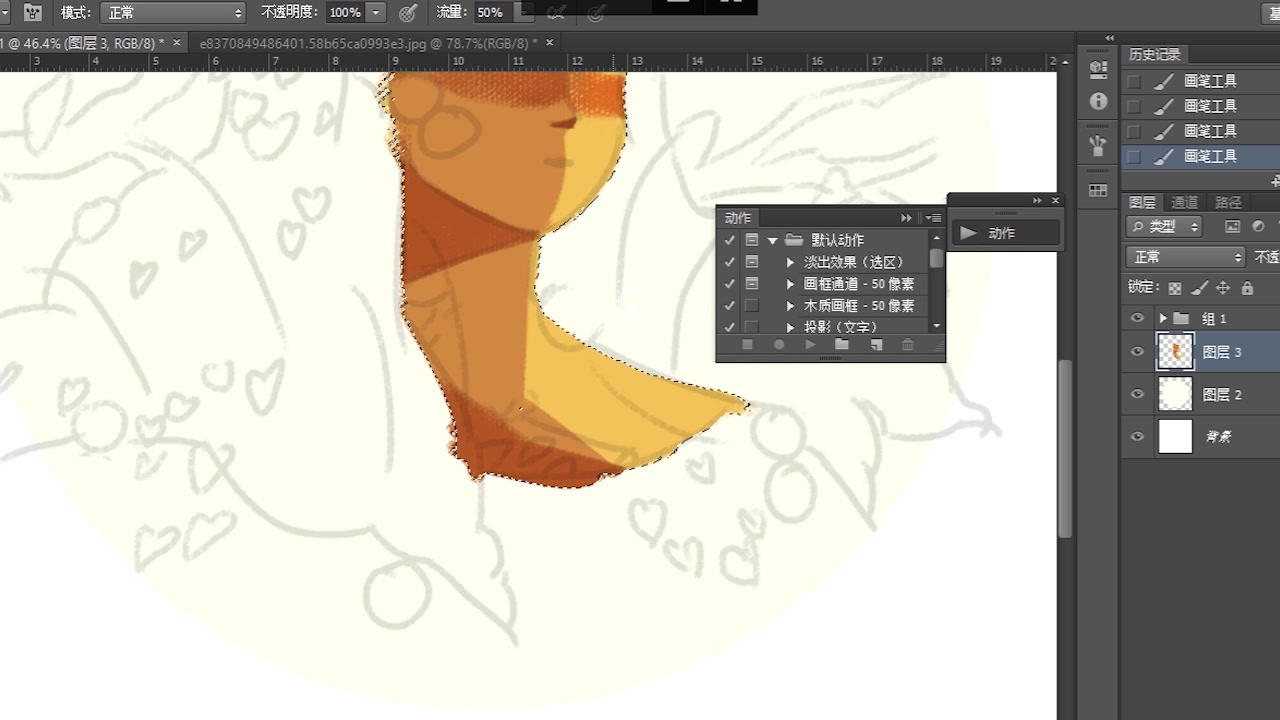Screen dimensions: 1280x720
Task: Click the Actions panel scrollbar down arrow
Action: [x=936, y=327]
